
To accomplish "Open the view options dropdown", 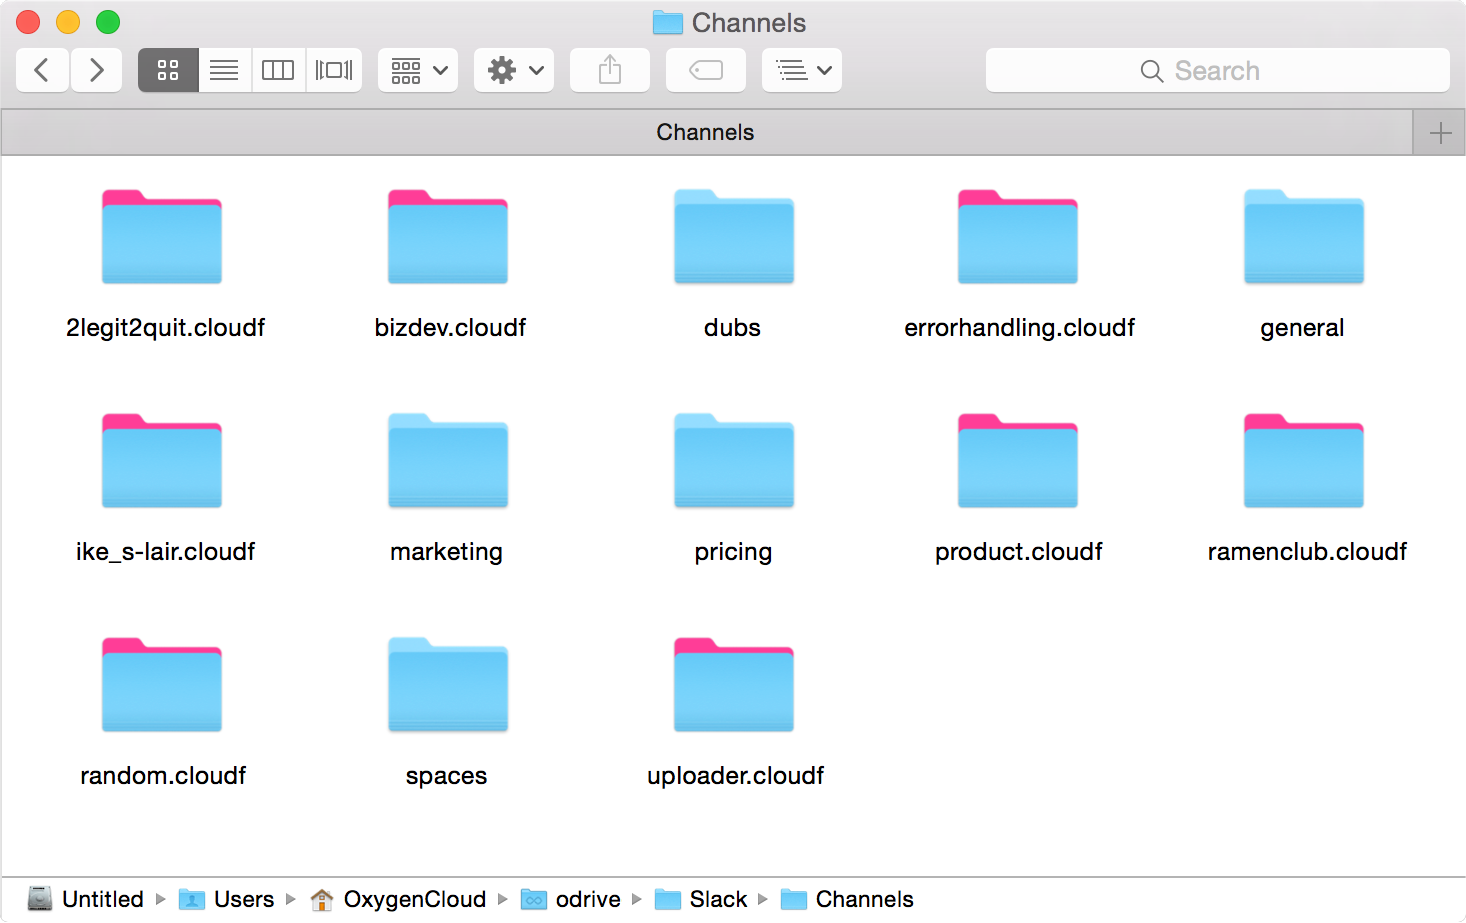I will click(x=801, y=70).
